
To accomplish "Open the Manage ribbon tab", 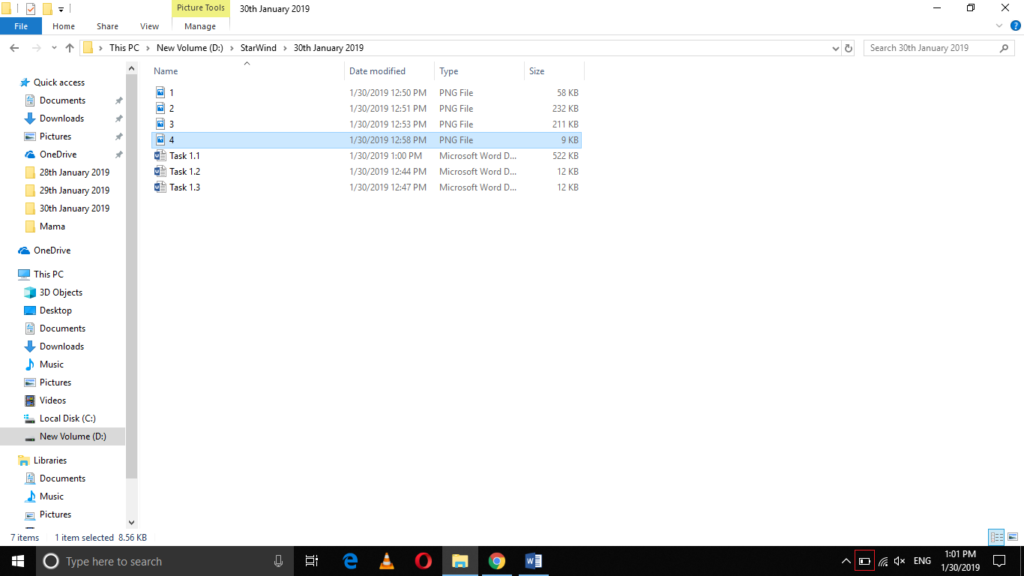I will (x=200, y=26).
